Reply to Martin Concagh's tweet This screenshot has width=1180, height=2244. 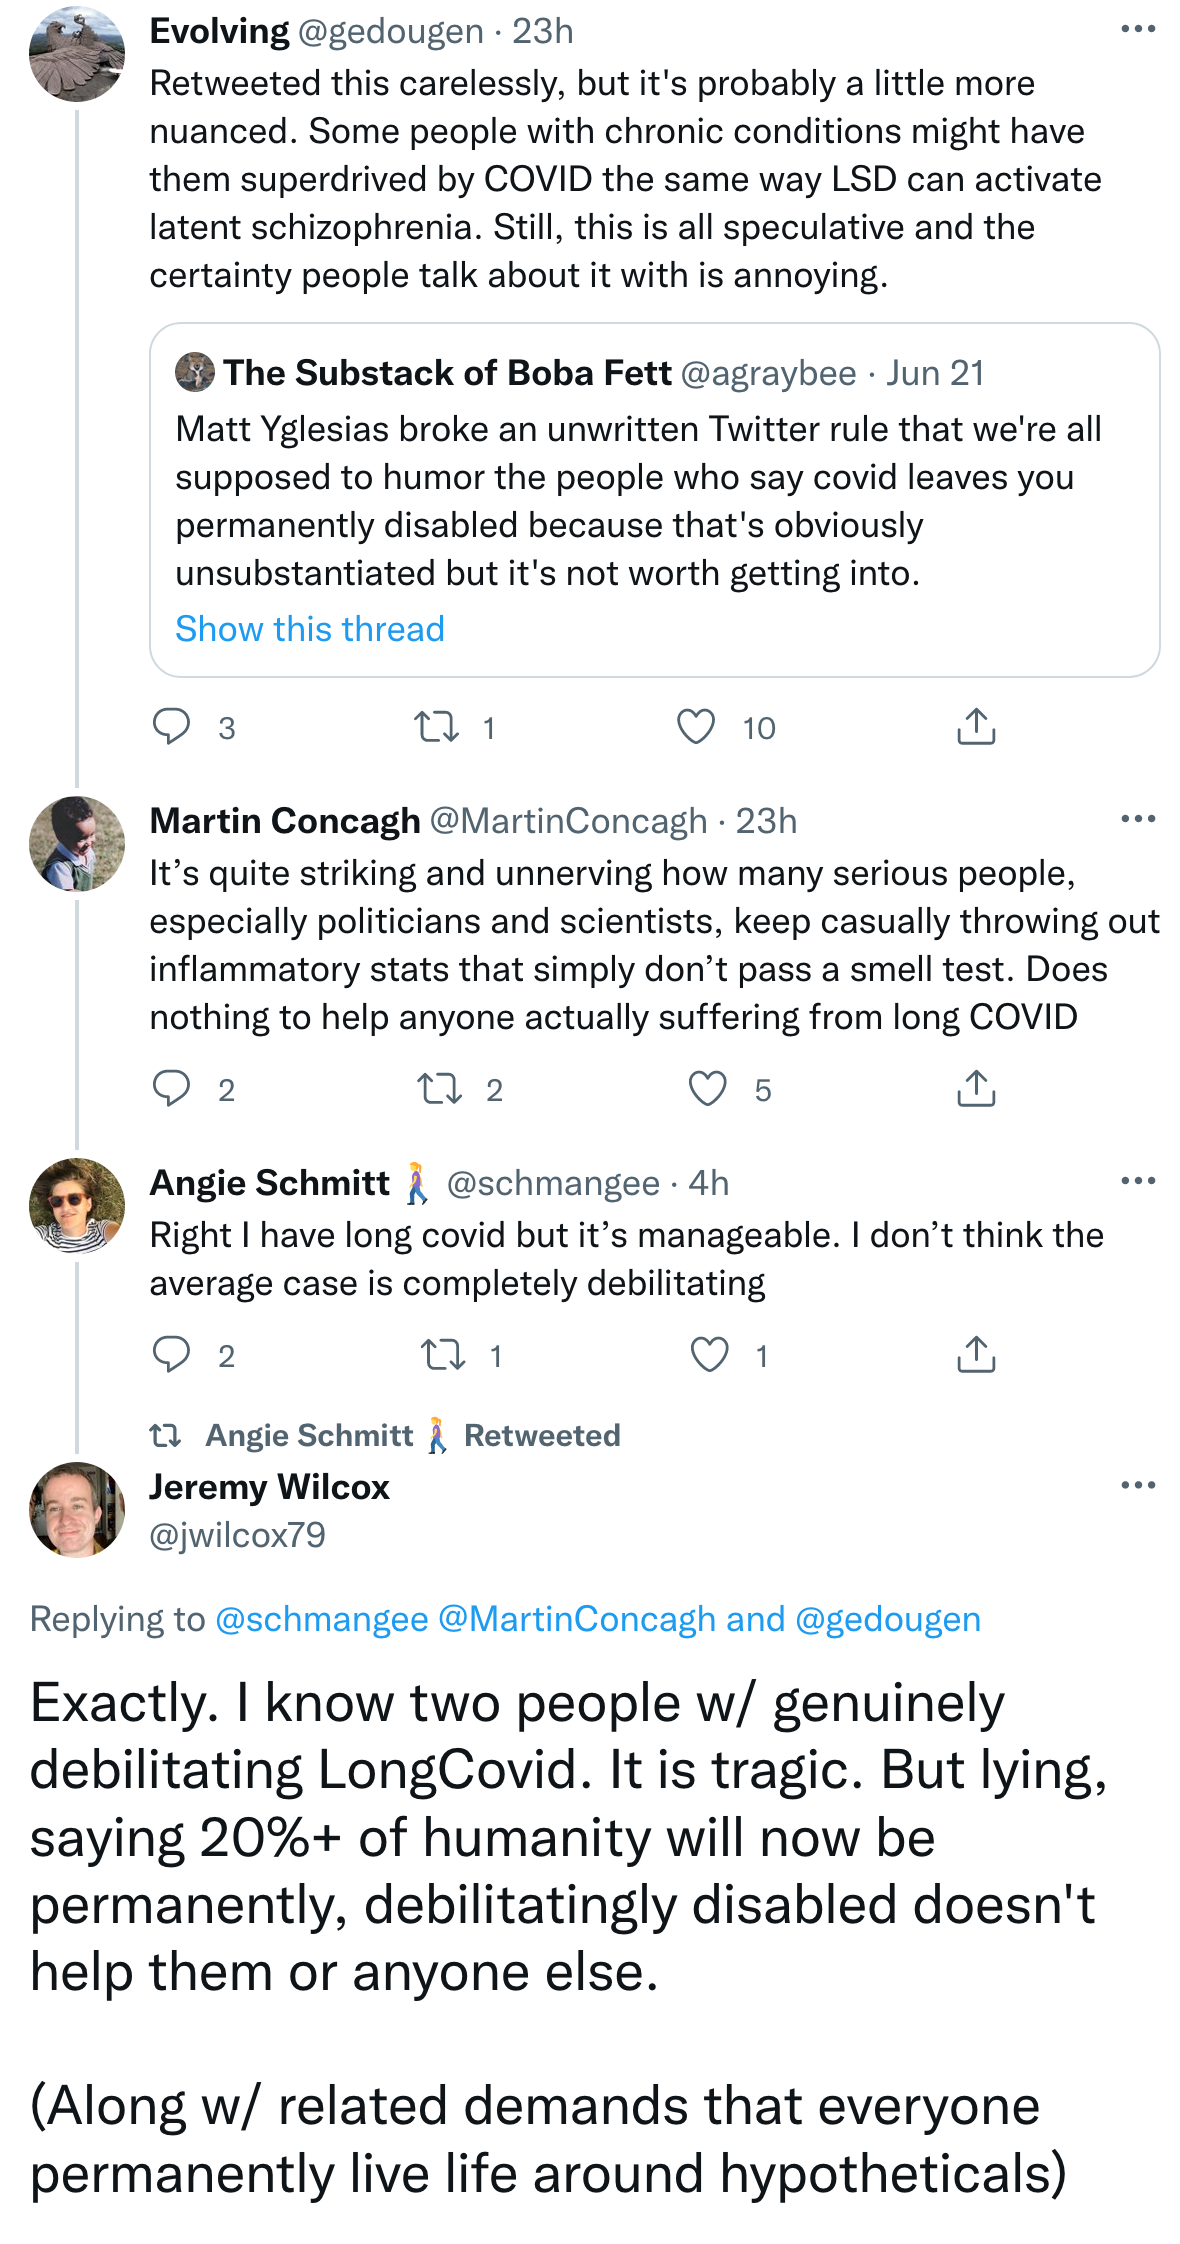point(172,1089)
